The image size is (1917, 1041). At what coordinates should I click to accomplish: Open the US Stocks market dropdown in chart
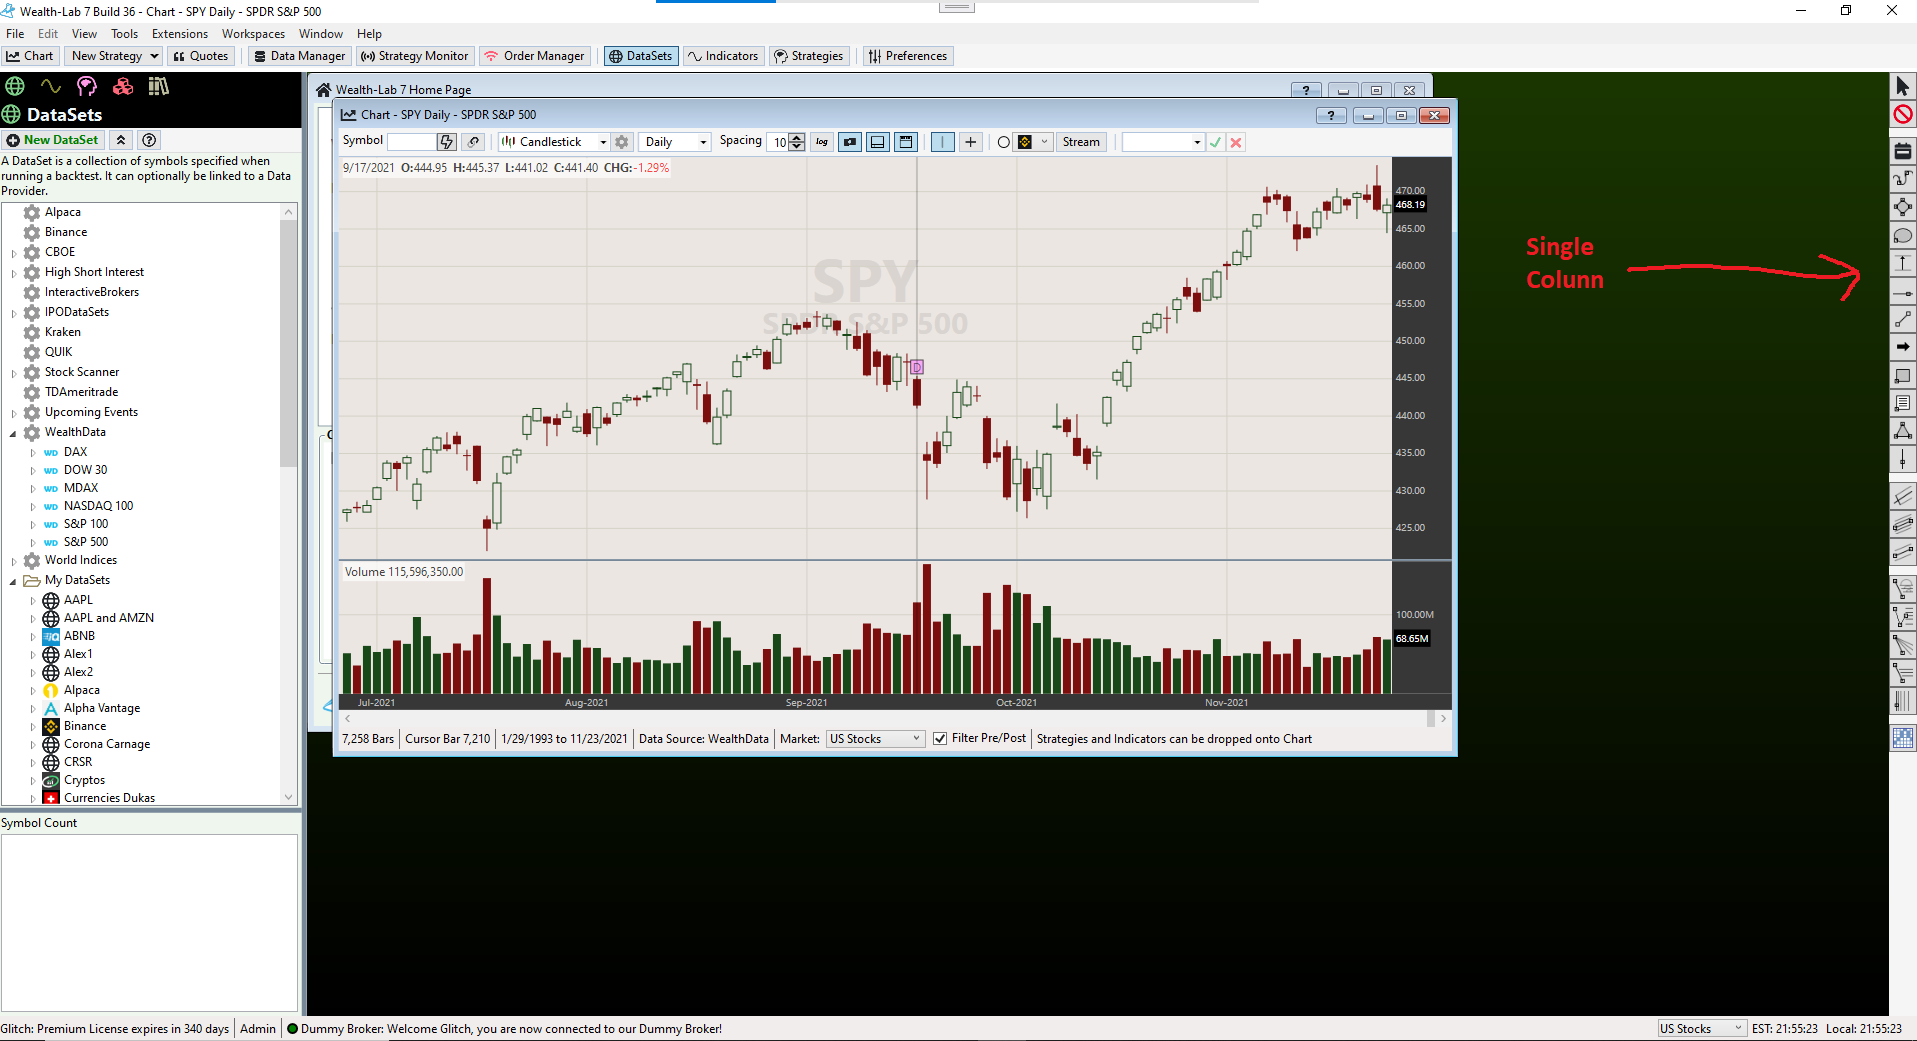(875, 739)
